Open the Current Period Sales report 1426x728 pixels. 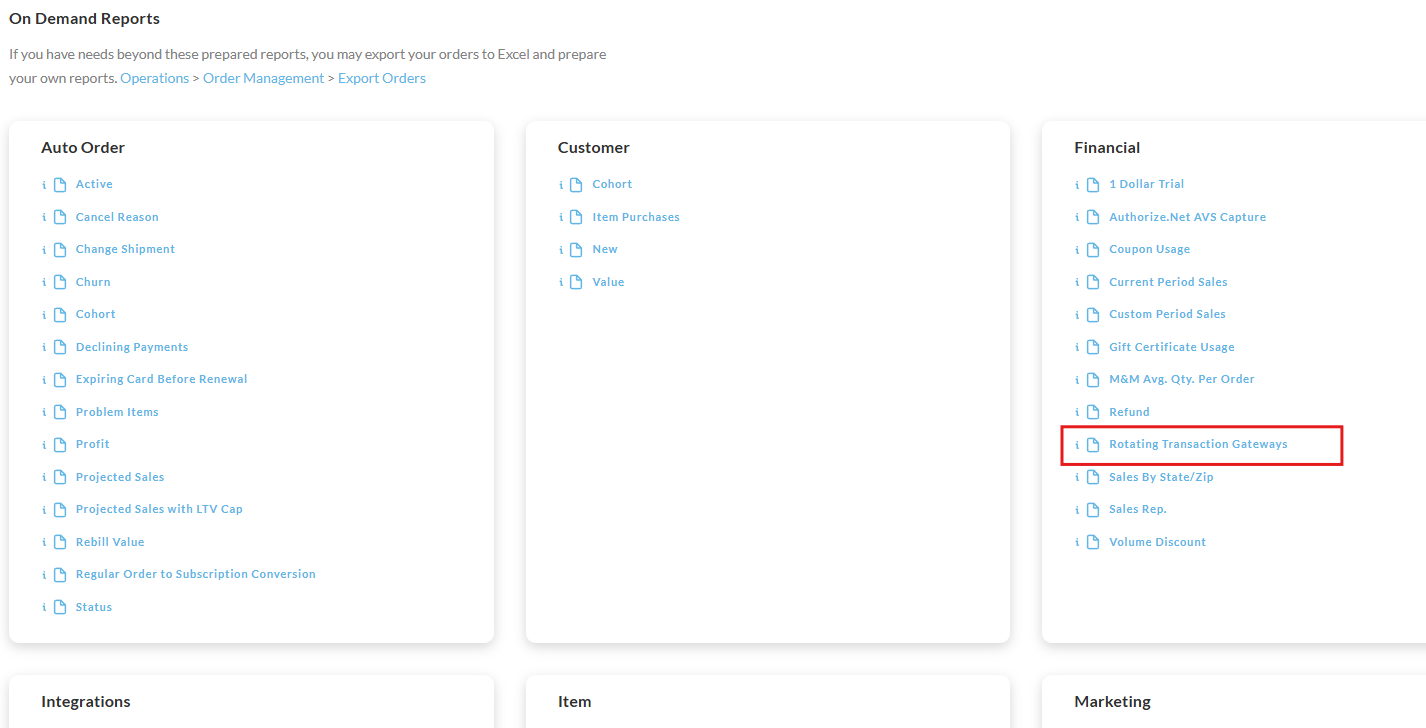pyautogui.click(x=1168, y=282)
